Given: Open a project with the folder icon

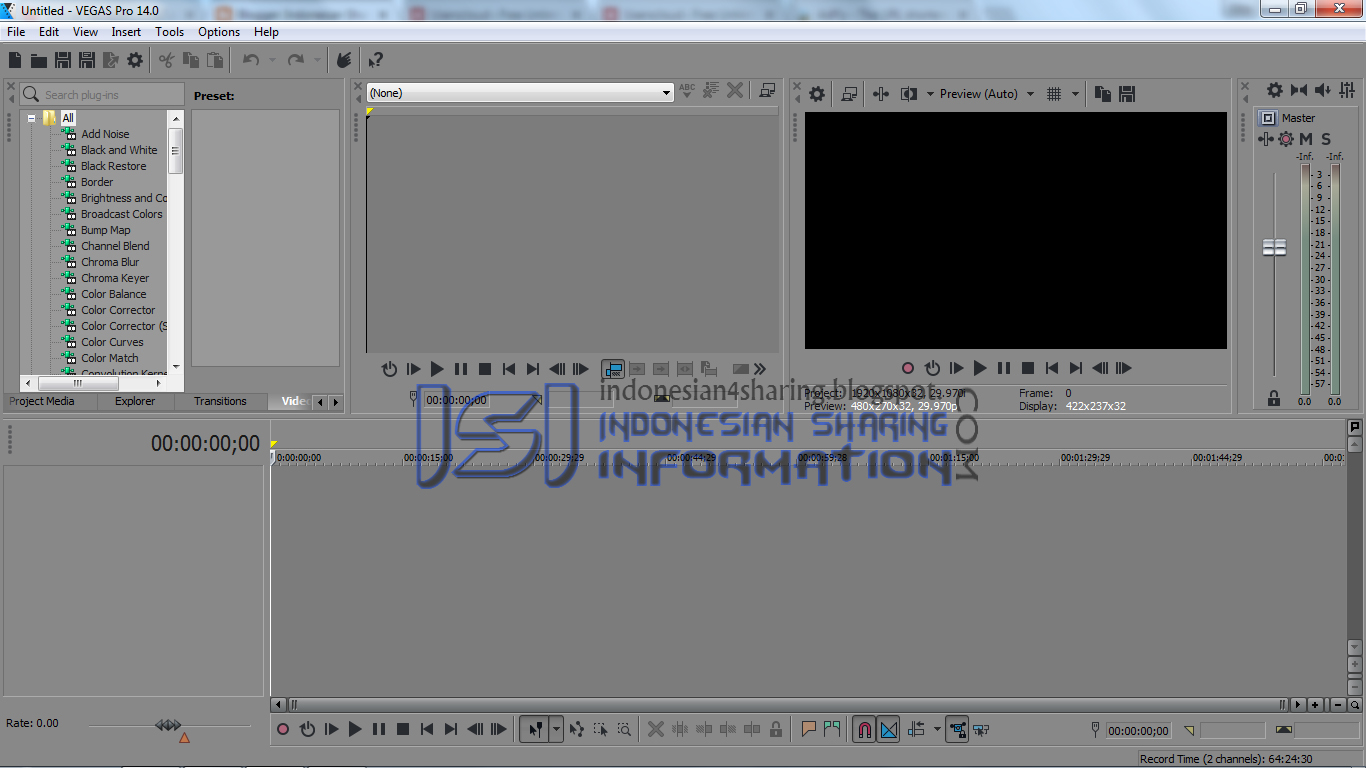Looking at the screenshot, I should point(39,61).
